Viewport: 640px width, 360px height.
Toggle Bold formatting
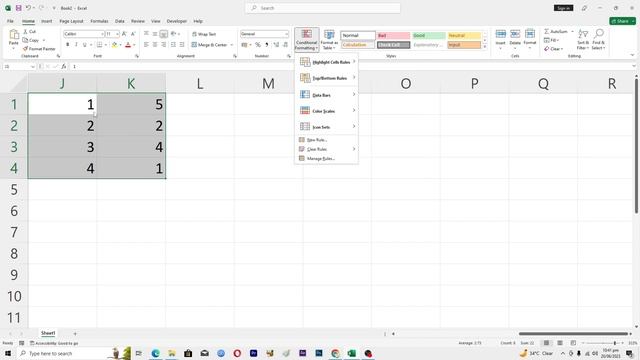click(x=67, y=44)
